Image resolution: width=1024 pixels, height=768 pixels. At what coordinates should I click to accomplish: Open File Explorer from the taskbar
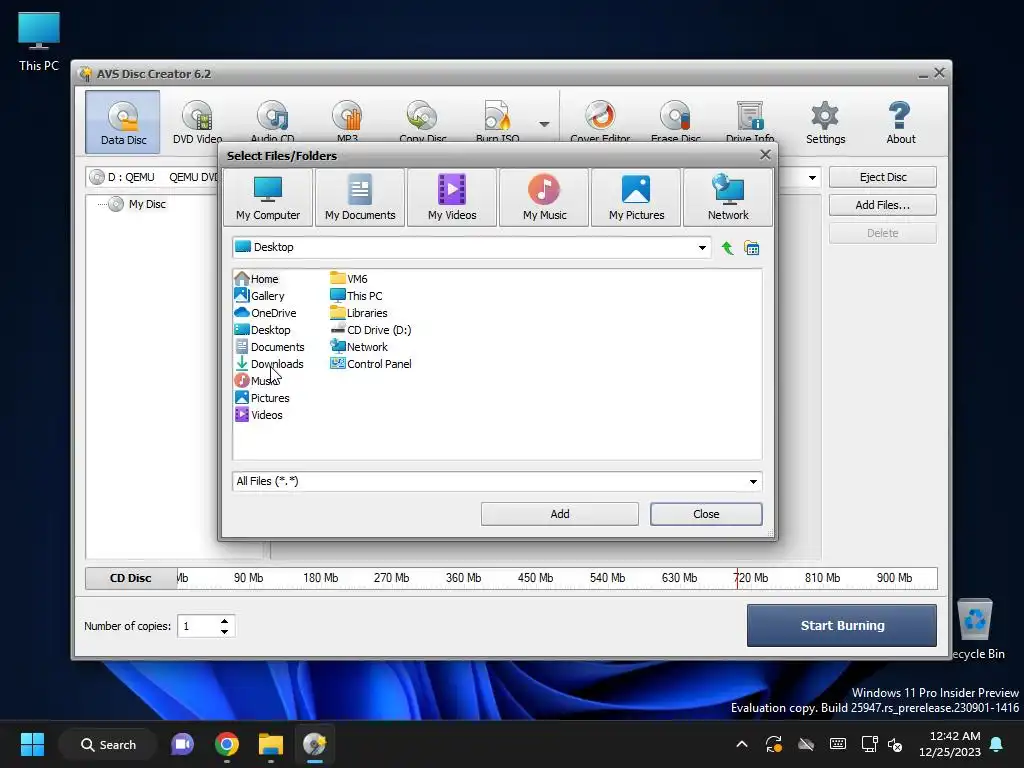270,744
